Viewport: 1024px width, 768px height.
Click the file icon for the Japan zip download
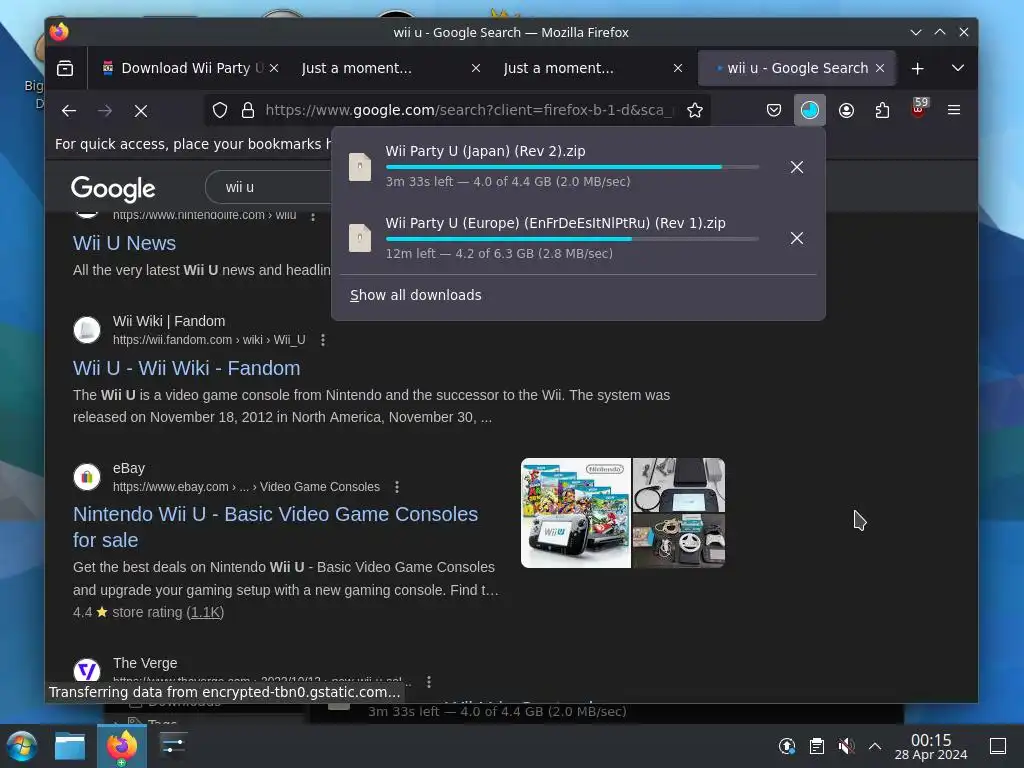click(x=360, y=167)
